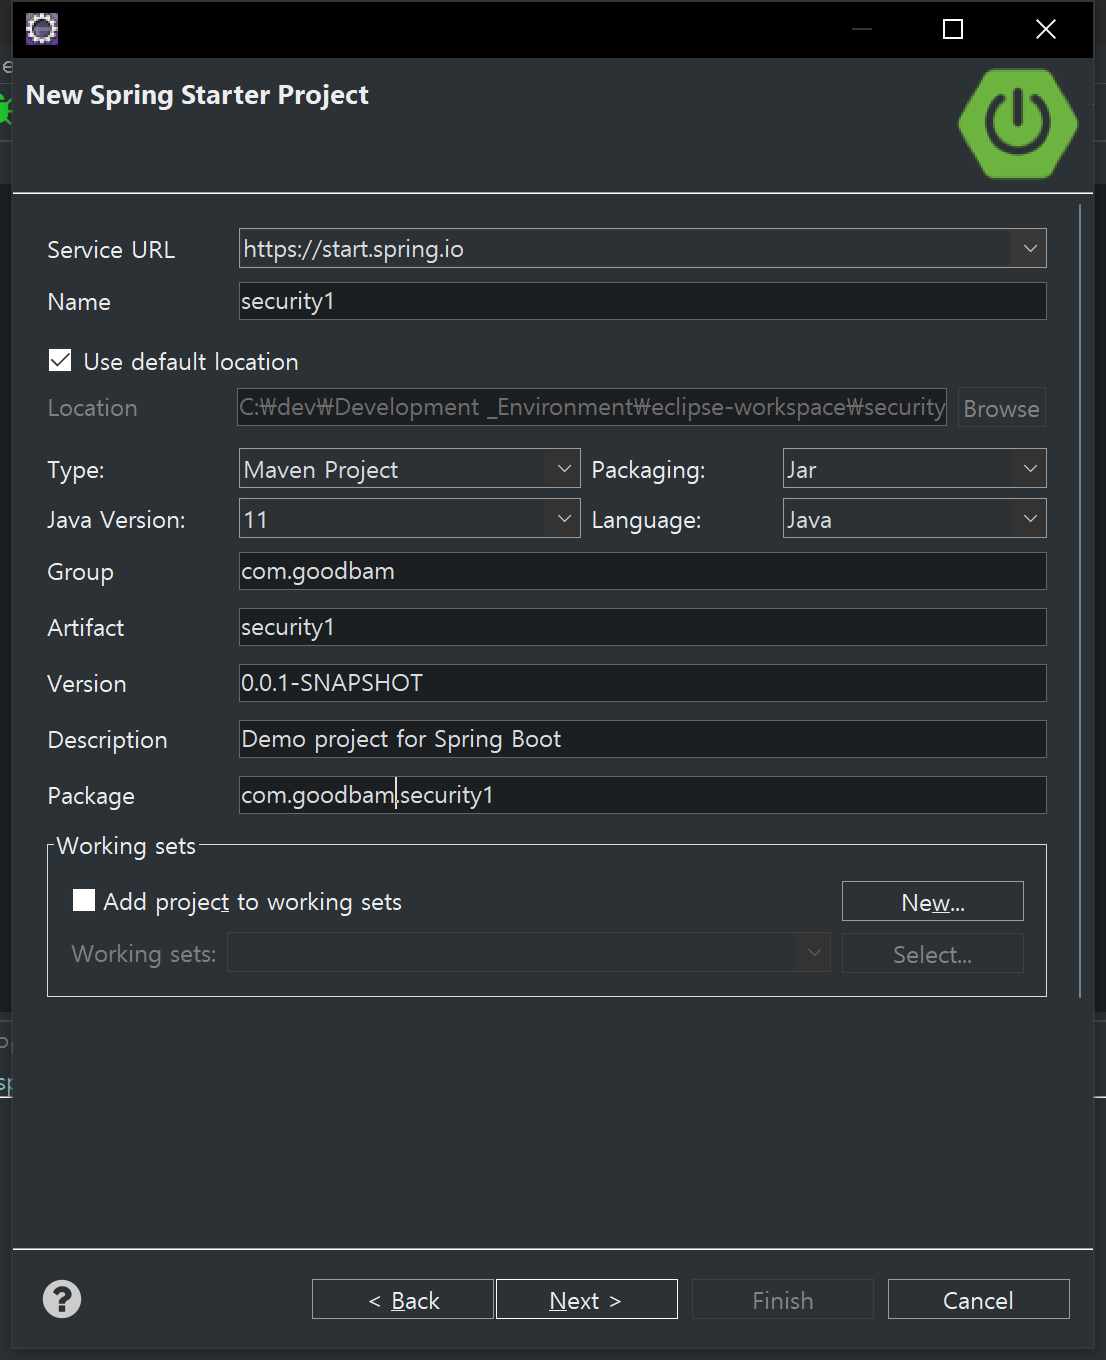Click Select... working sets button
Viewport: 1106px width, 1360px height.
click(x=933, y=954)
